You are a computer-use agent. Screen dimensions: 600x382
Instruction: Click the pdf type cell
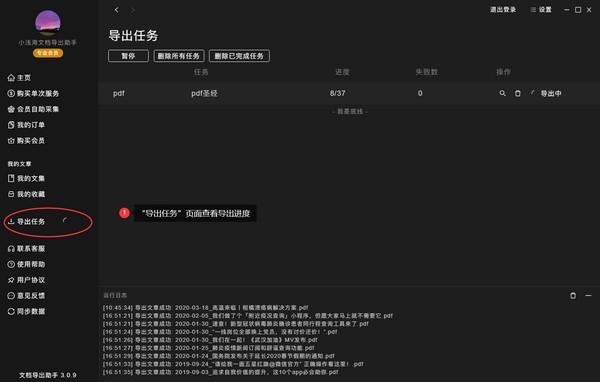pos(119,93)
